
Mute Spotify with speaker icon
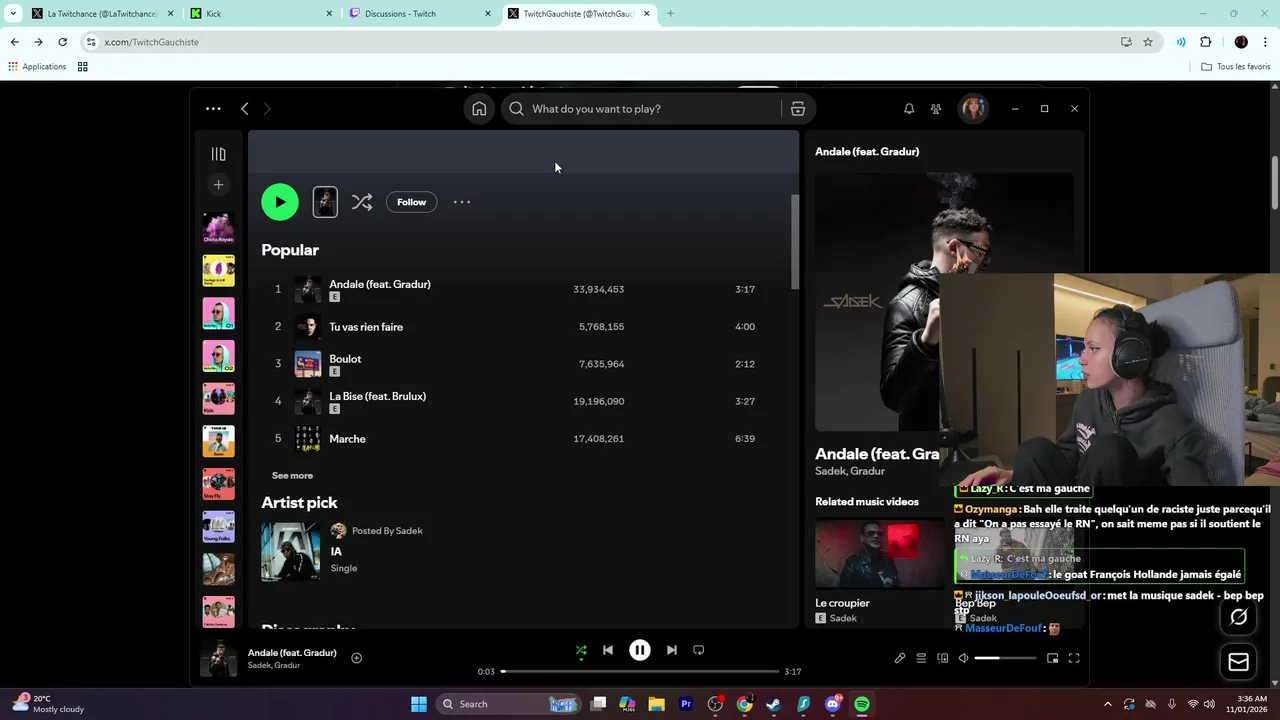point(963,658)
